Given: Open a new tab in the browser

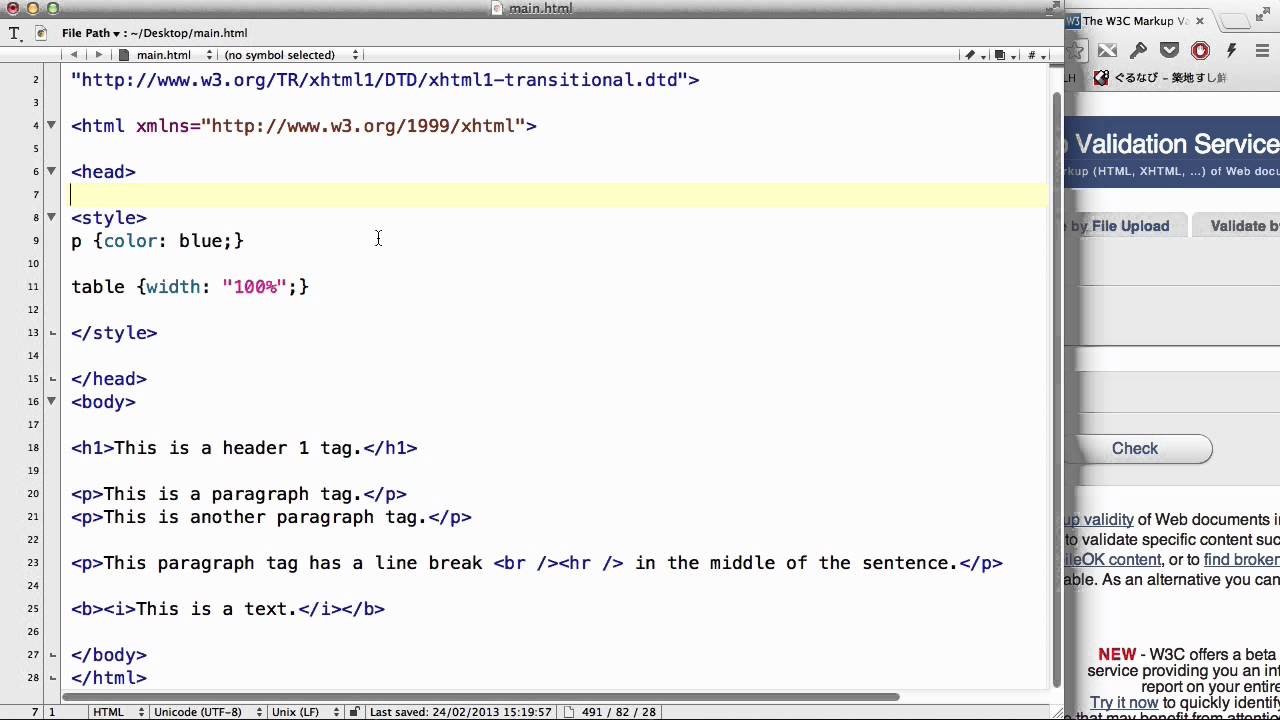Looking at the screenshot, I should (x=1237, y=20).
